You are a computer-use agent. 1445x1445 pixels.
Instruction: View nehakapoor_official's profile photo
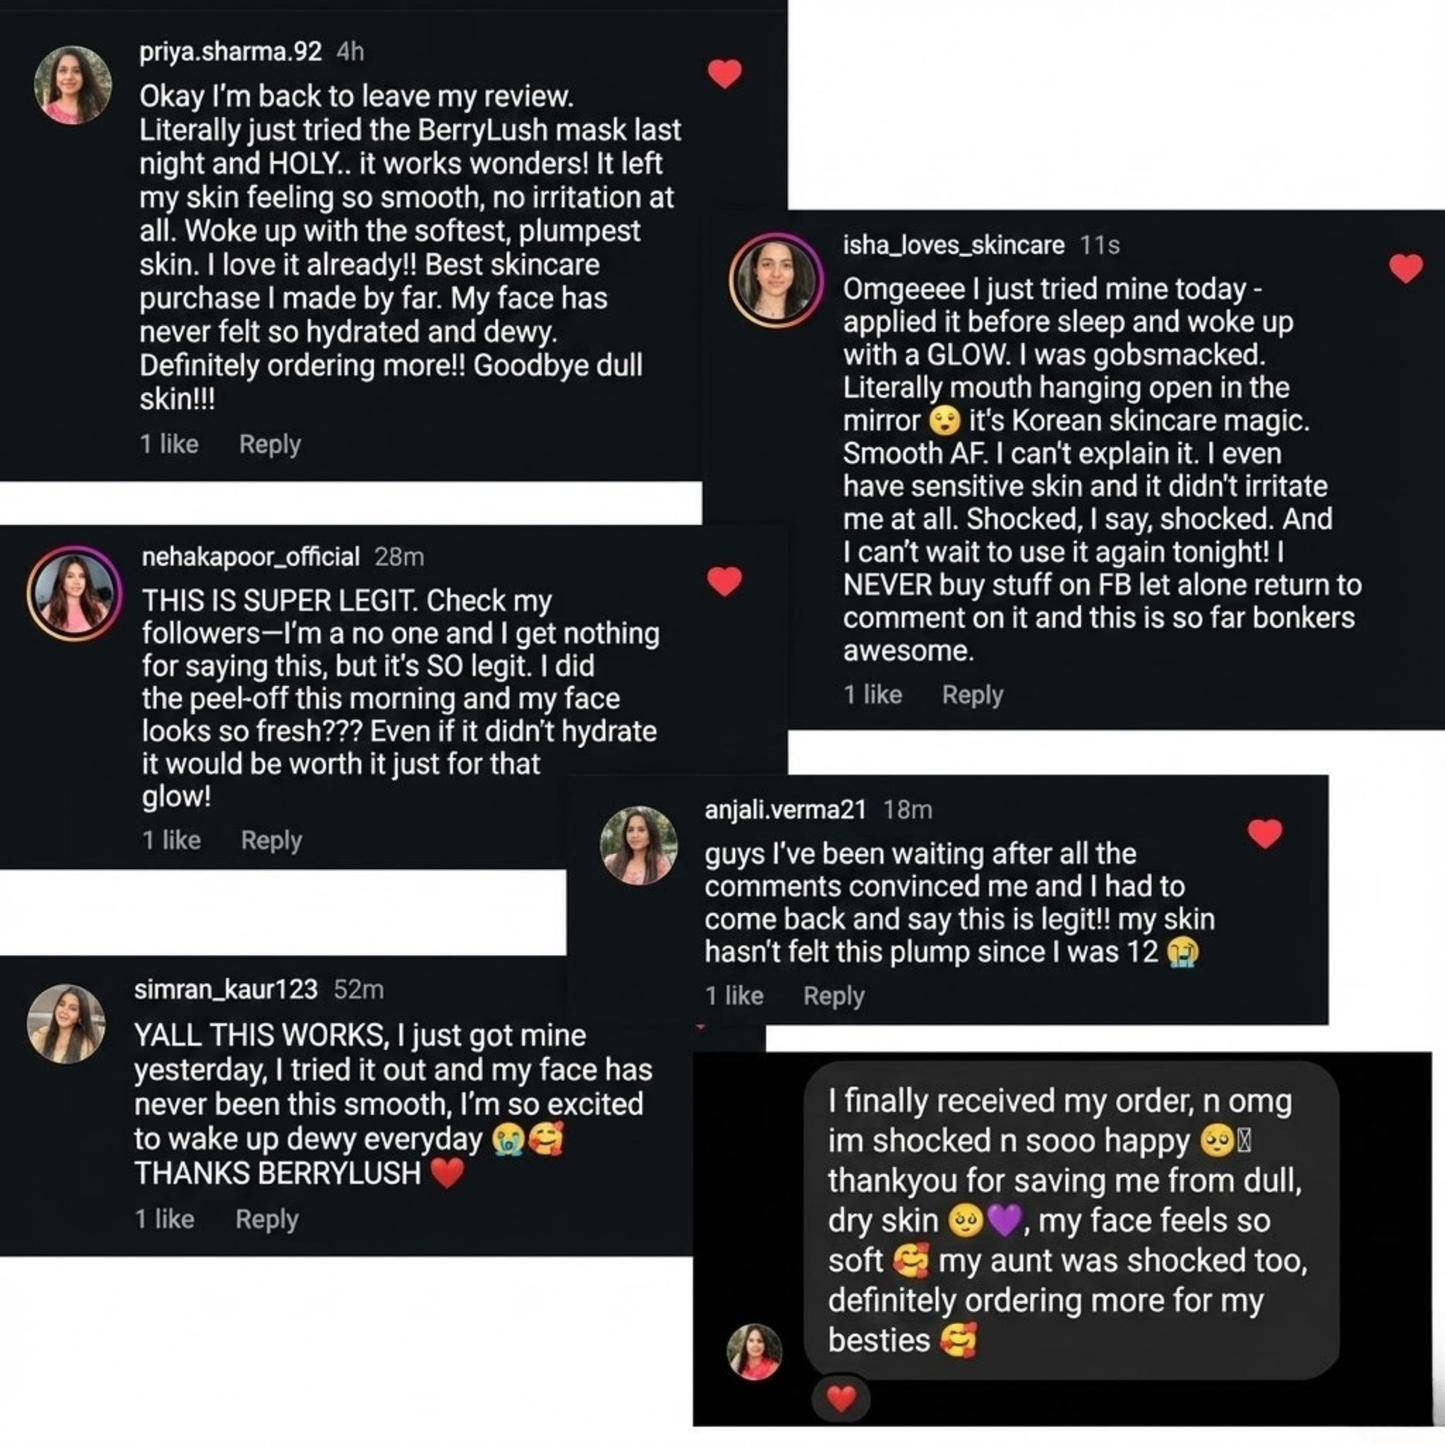point(74,593)
